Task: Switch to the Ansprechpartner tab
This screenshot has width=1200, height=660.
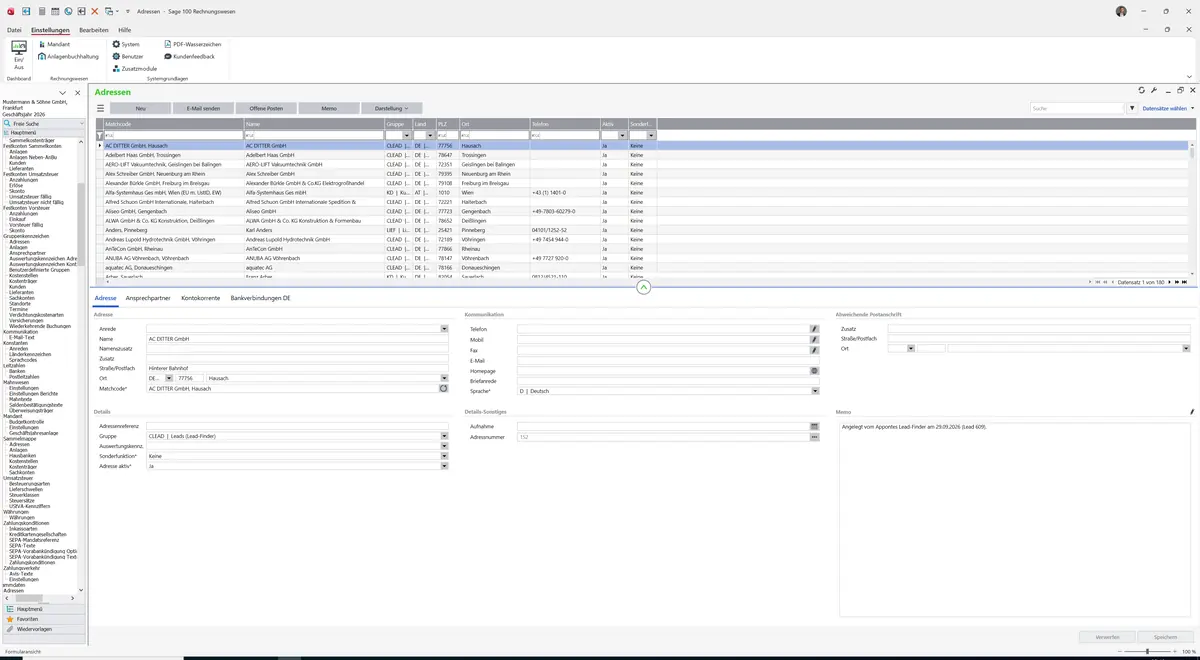Action: 148,298
